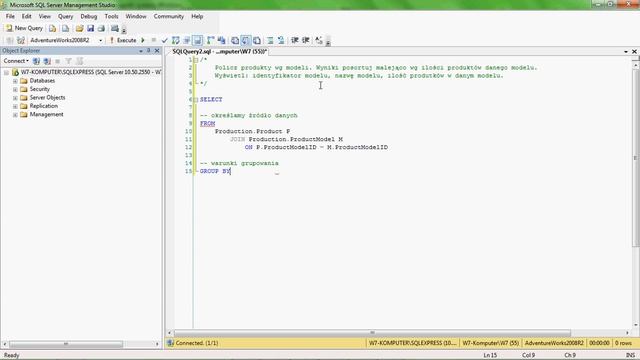The height and width of the screenshot is (360, 640).
Task: Open the File menu
Action: (x=10, y=16)
